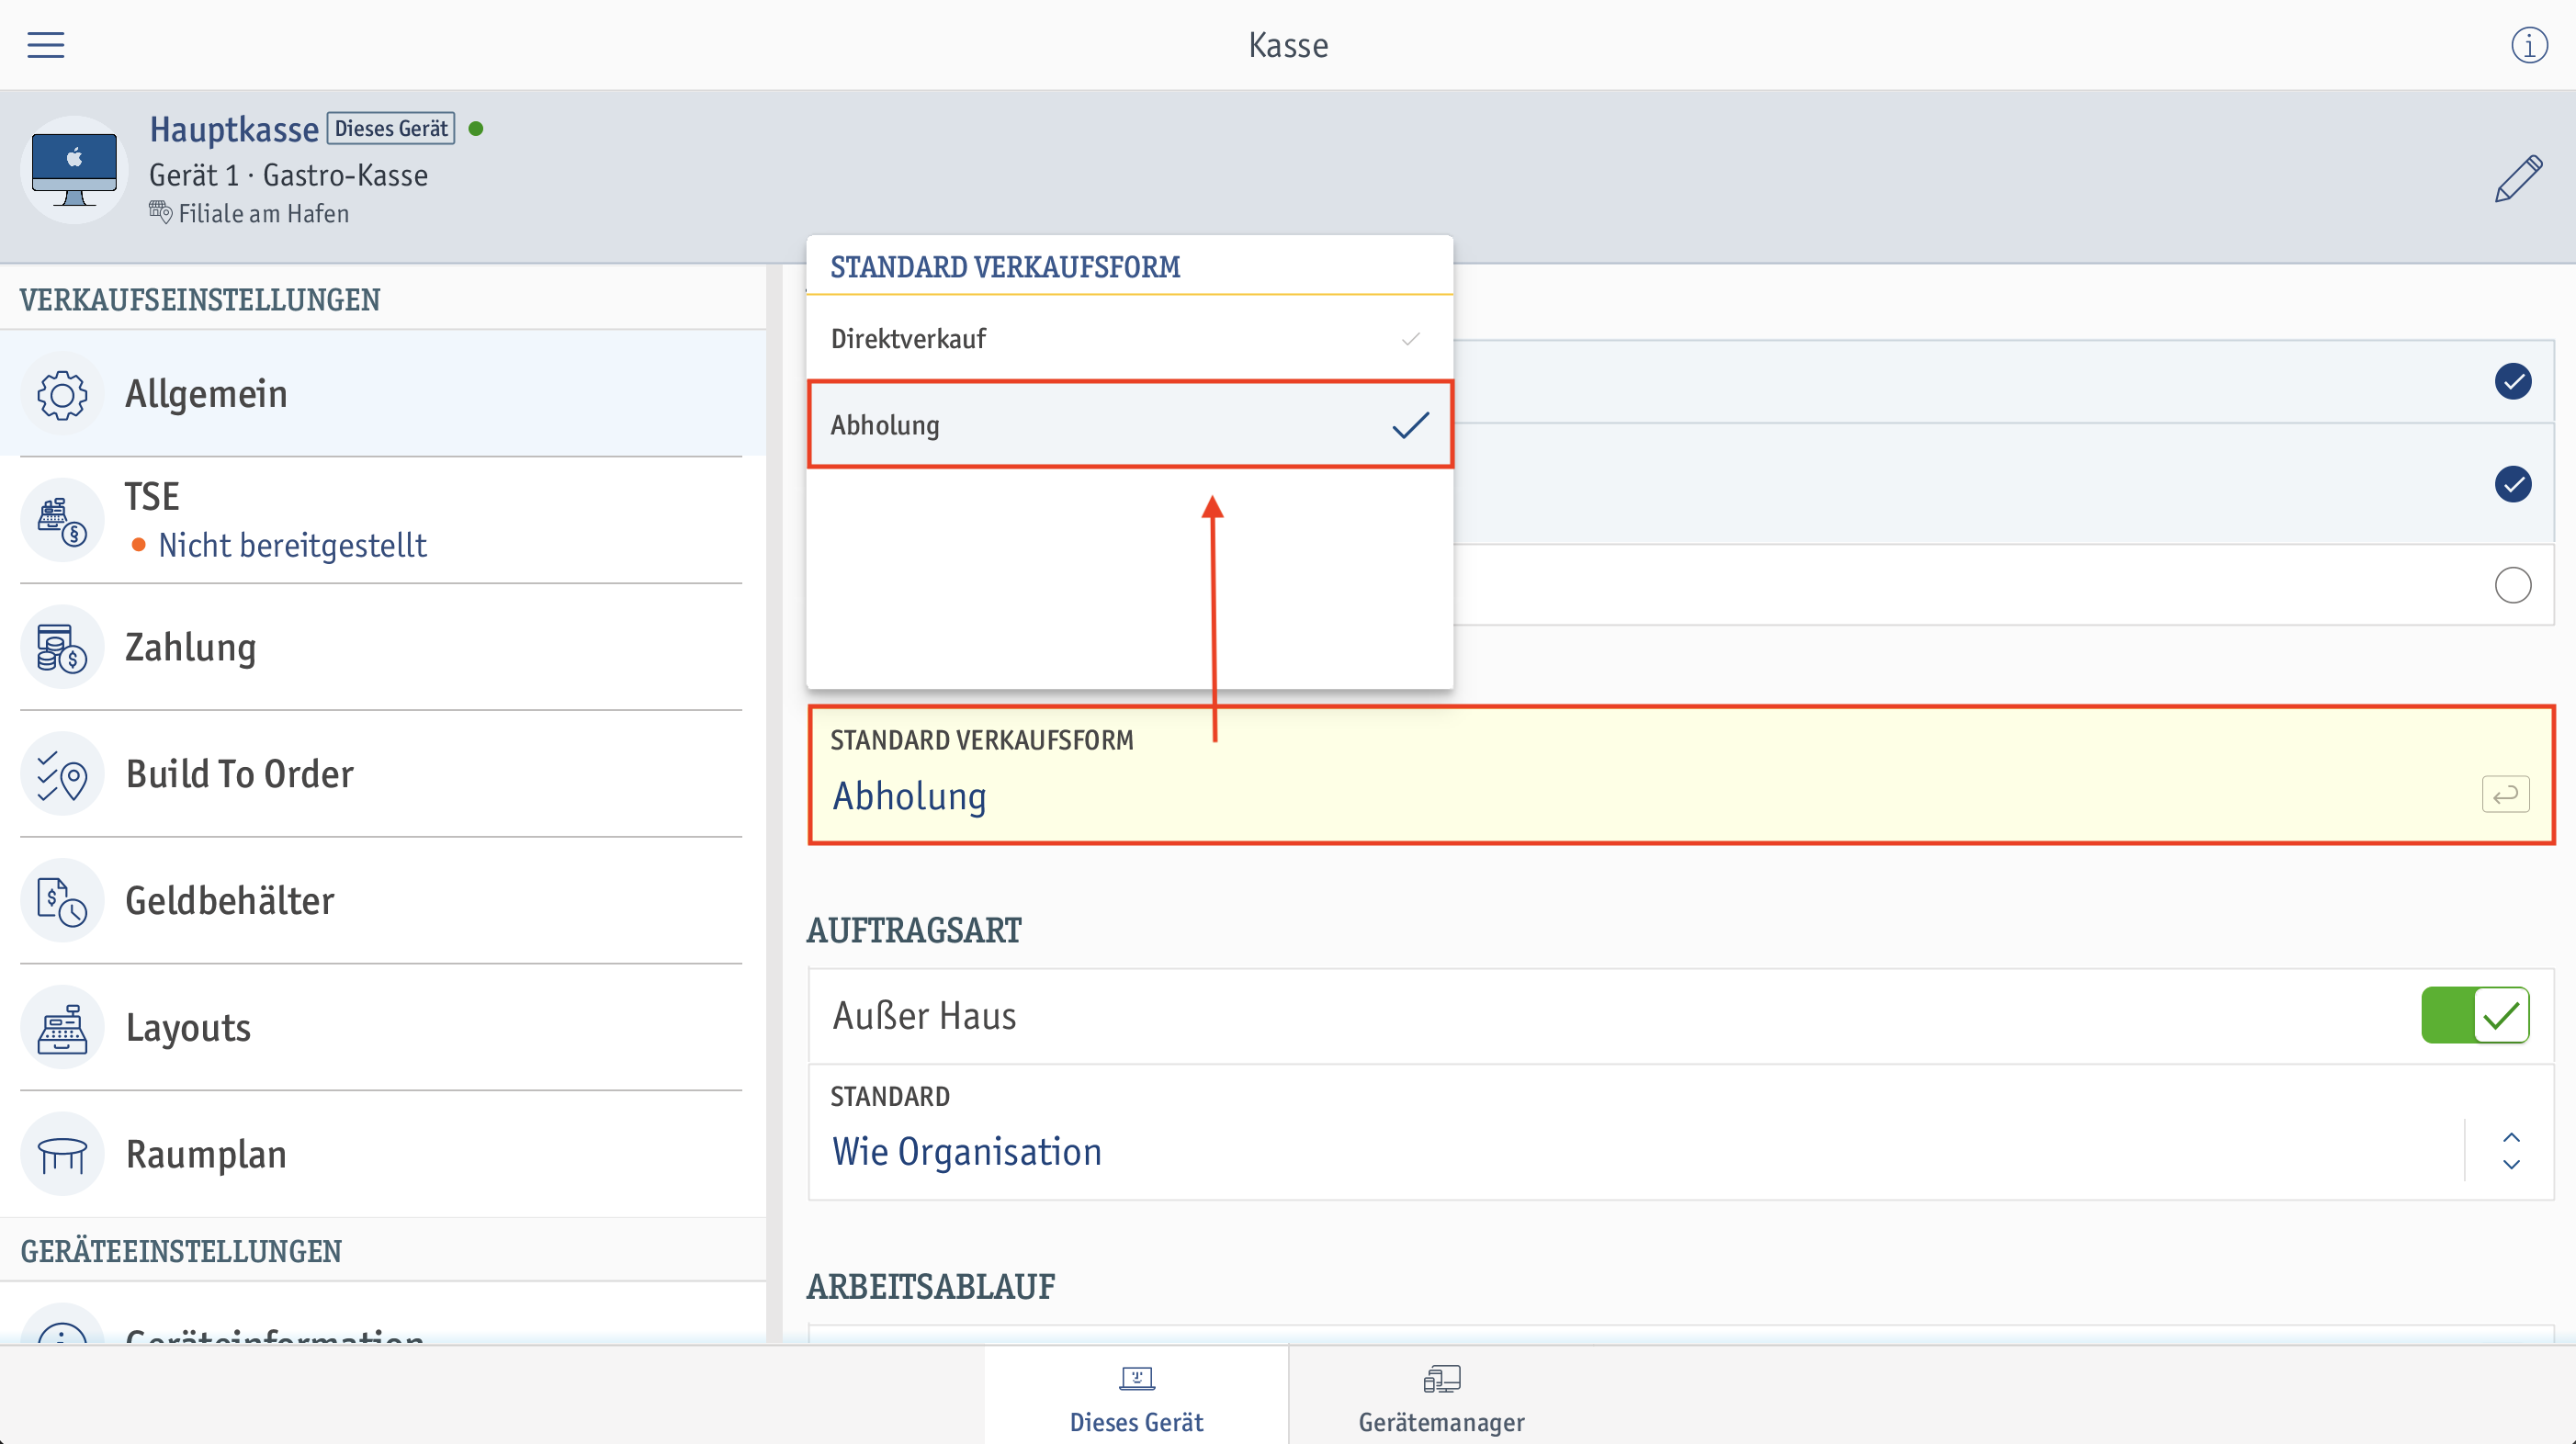
Task: Select Direktverkauf in the popup list
Action: tap(1129, 339)
